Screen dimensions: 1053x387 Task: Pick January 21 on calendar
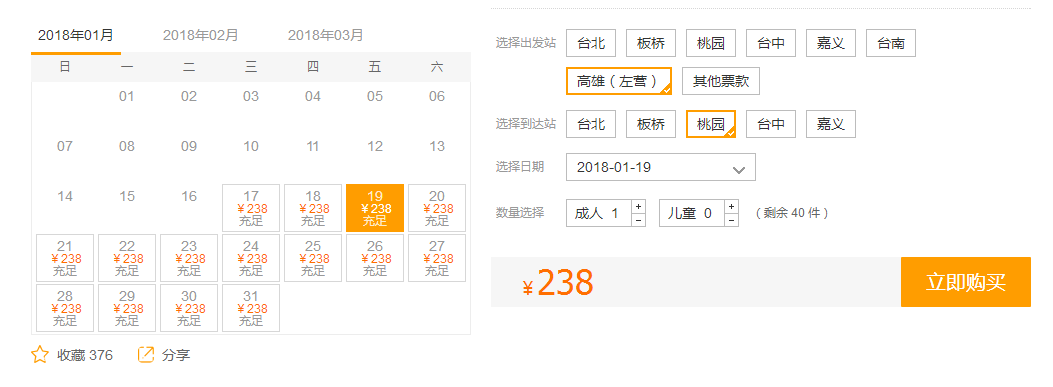65,258
